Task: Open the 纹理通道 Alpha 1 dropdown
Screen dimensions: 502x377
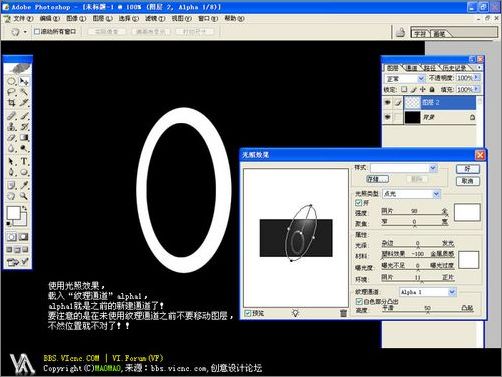Action: point(427,292)
